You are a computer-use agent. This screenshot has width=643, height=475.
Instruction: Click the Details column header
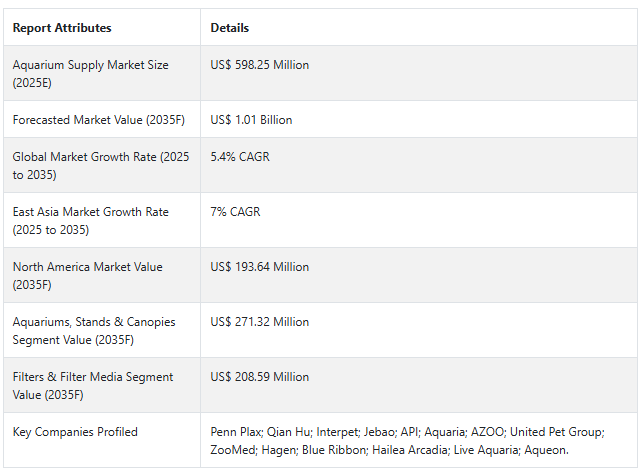click(230, 28)
